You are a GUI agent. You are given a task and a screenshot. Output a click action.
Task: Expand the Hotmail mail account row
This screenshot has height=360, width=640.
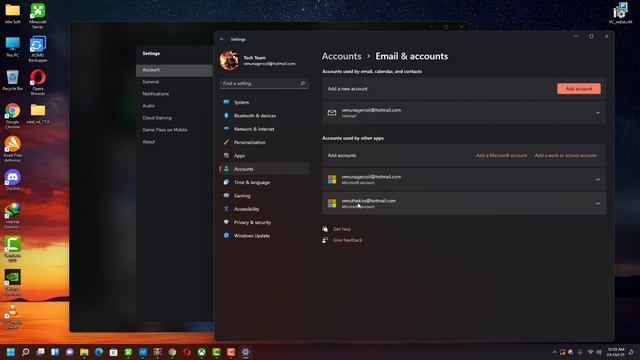pyautogui.click(x=464, y=113)
